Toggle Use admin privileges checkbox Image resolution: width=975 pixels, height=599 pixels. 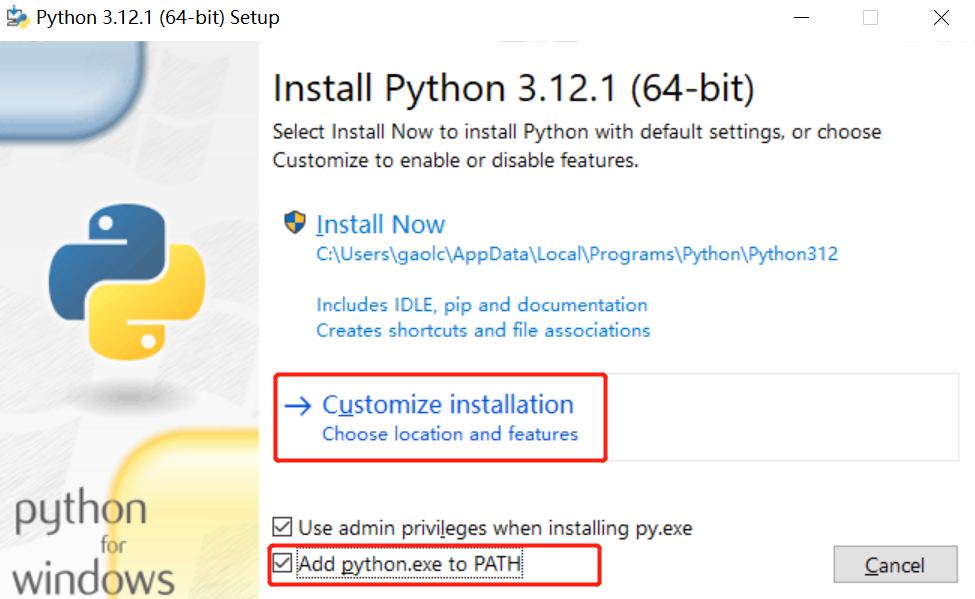pyautogui.click(x=282, y=527)
